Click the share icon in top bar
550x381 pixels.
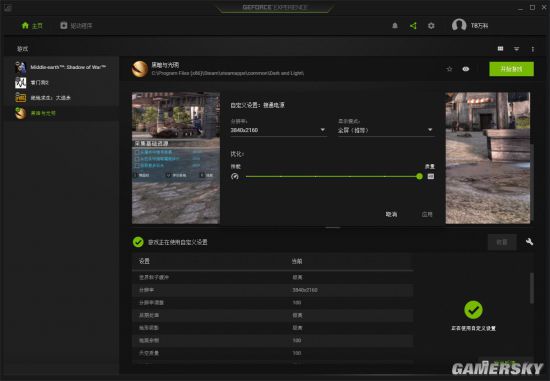click(413, 26)
